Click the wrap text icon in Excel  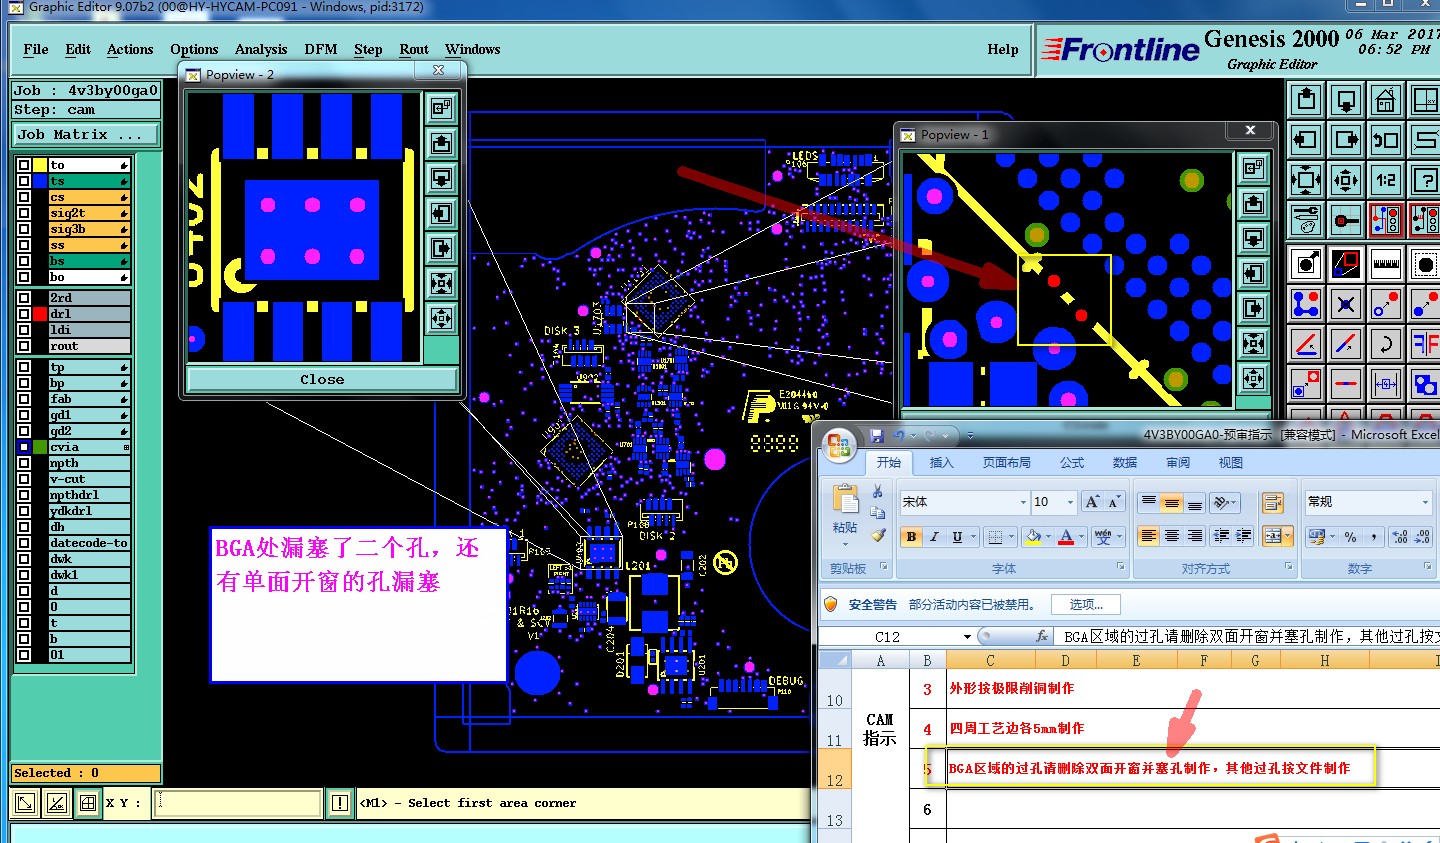pyautogui.click(x=1272, y=502)
